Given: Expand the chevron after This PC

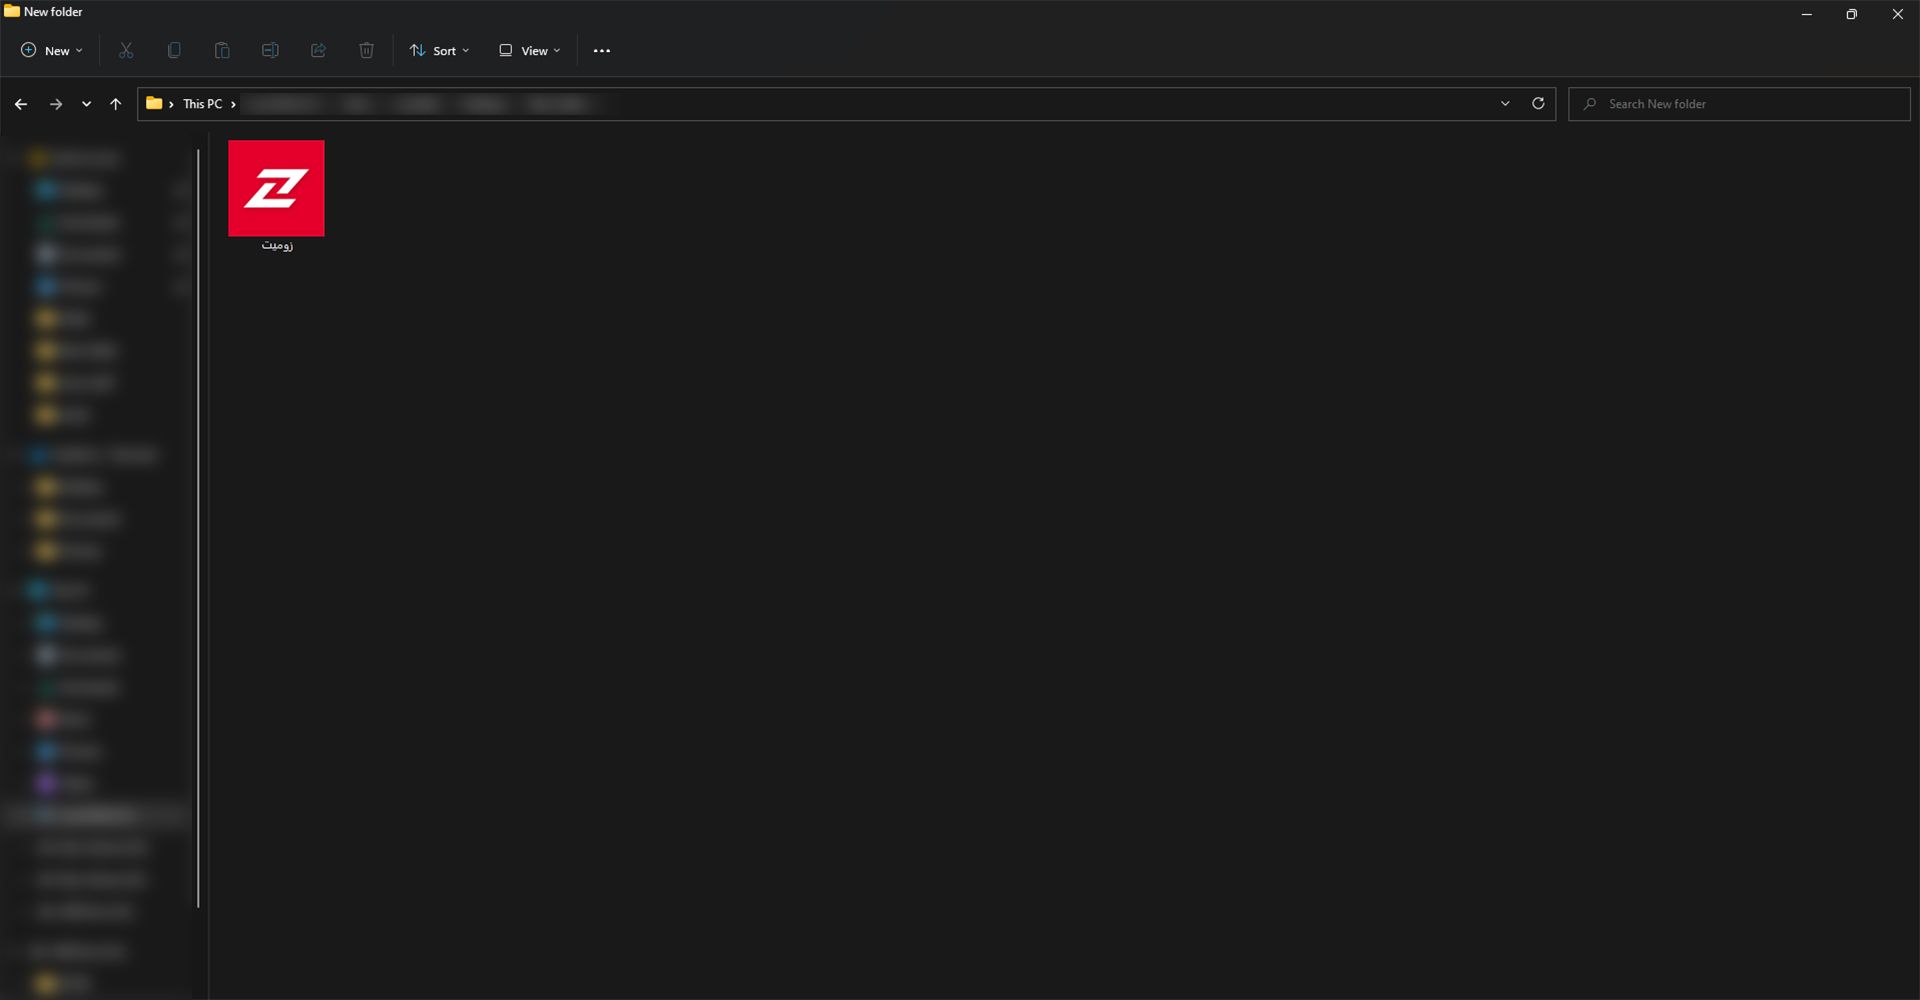Looking at the screenshot, I should (233, 104).
